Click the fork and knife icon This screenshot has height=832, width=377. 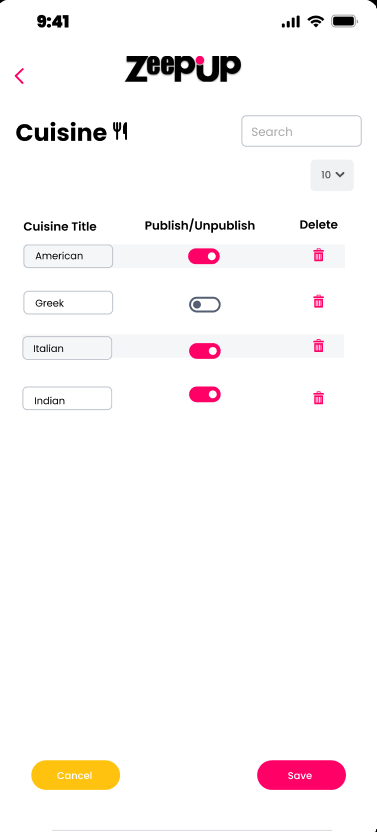pos(121,131)
